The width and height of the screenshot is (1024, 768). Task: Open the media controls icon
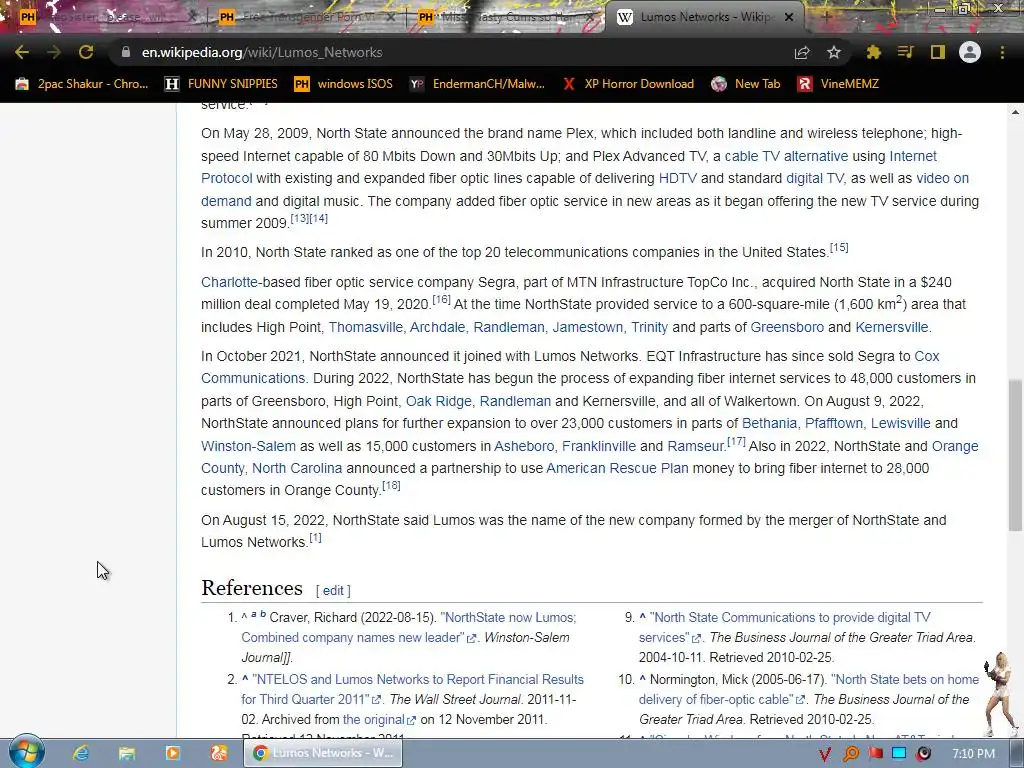point(905,52)
